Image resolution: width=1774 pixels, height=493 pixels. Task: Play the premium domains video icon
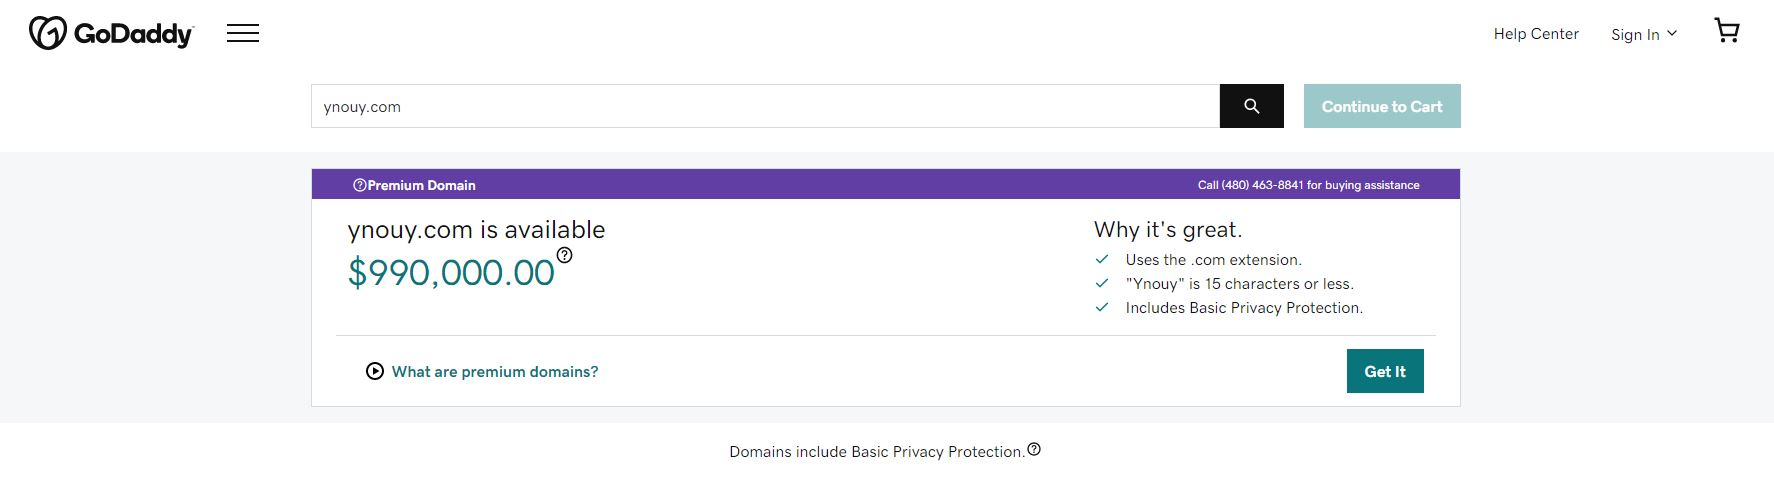[375, 371]
